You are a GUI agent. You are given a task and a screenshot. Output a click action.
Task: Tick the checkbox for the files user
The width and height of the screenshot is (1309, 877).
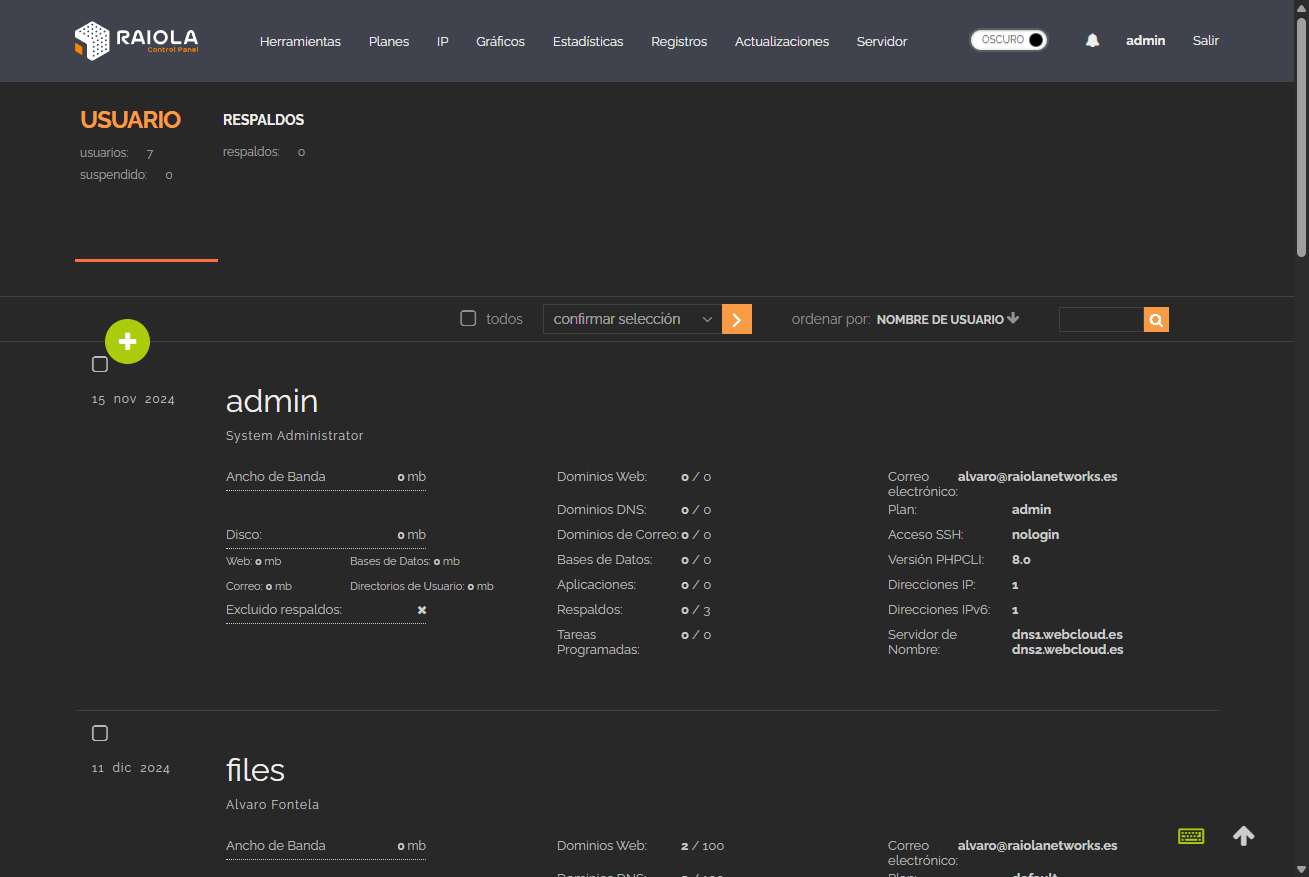[100, 733]
